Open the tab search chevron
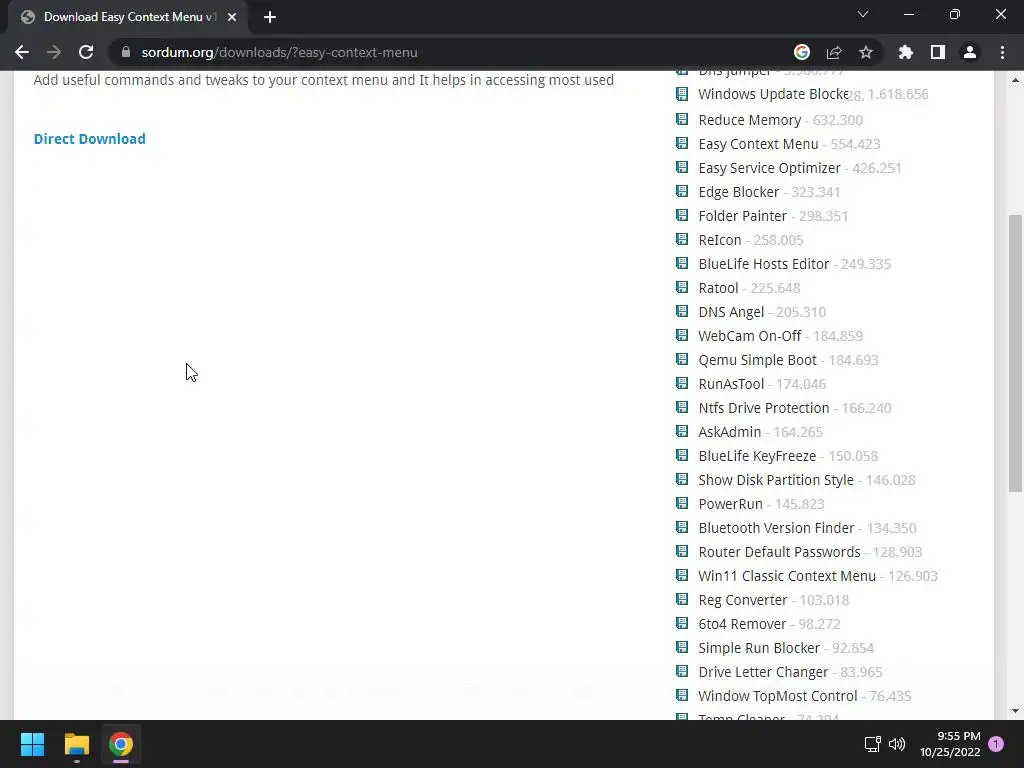Screen dimensions: 1024x768 tap(863, 14)
